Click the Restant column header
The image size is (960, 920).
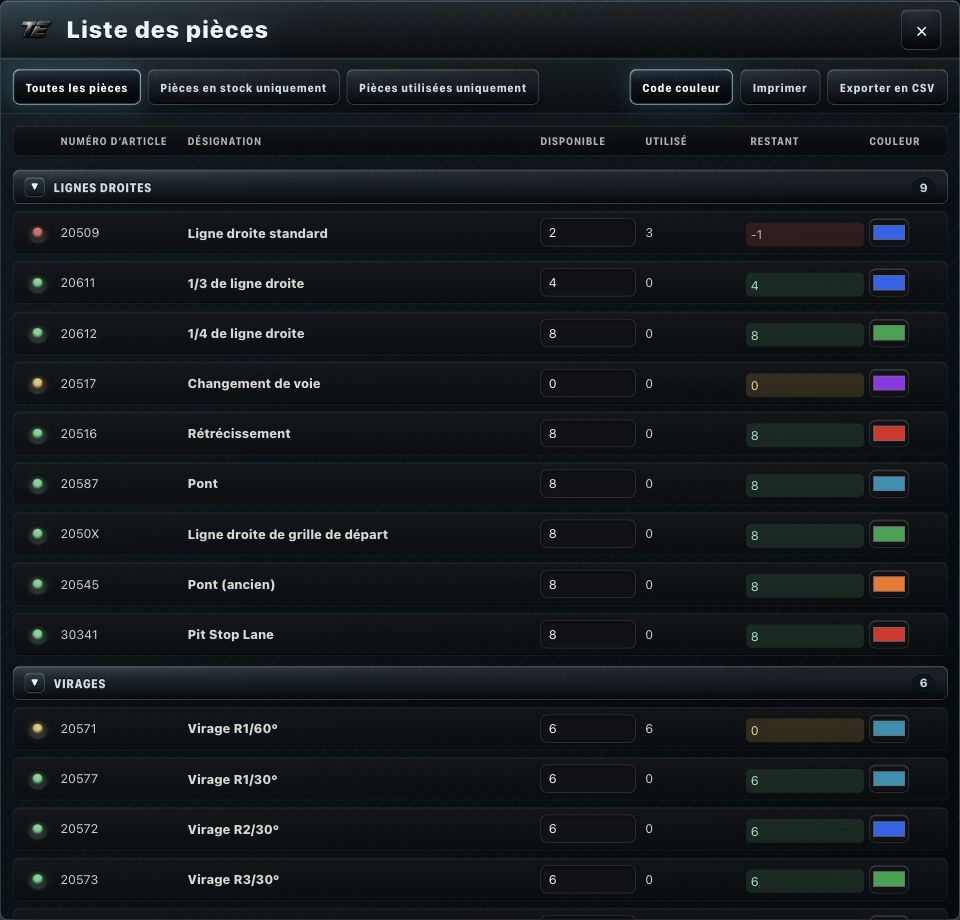click(x=774, y=141)
